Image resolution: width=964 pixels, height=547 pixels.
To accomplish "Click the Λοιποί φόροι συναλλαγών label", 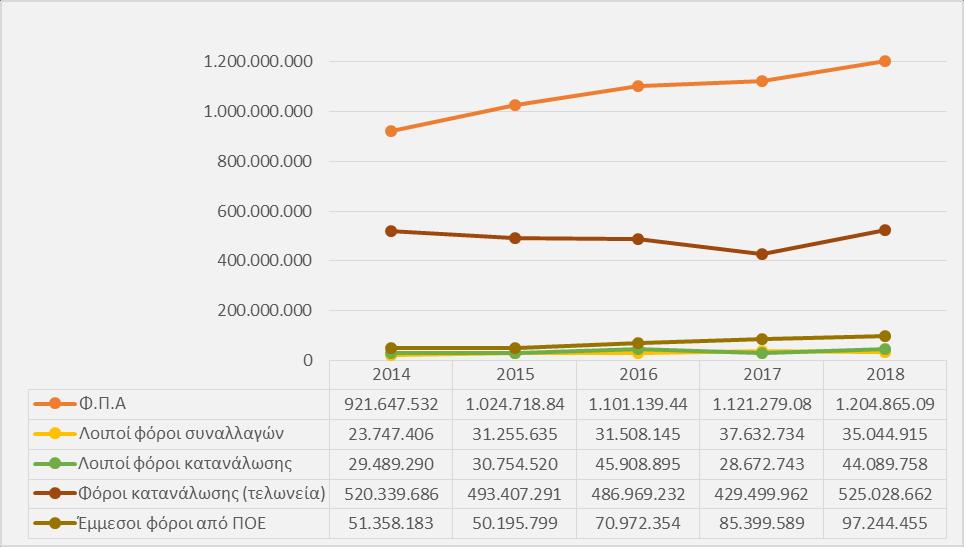I will coord(181,433).
